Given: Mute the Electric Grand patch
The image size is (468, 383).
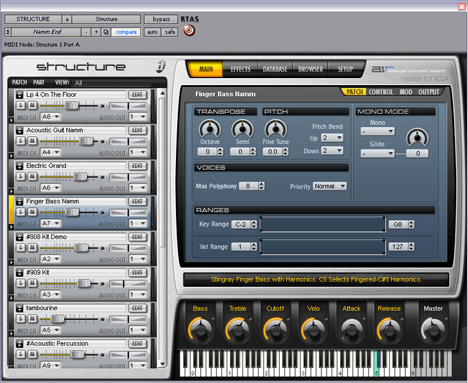Looking at the screenshot, I should tap(32, 177).
